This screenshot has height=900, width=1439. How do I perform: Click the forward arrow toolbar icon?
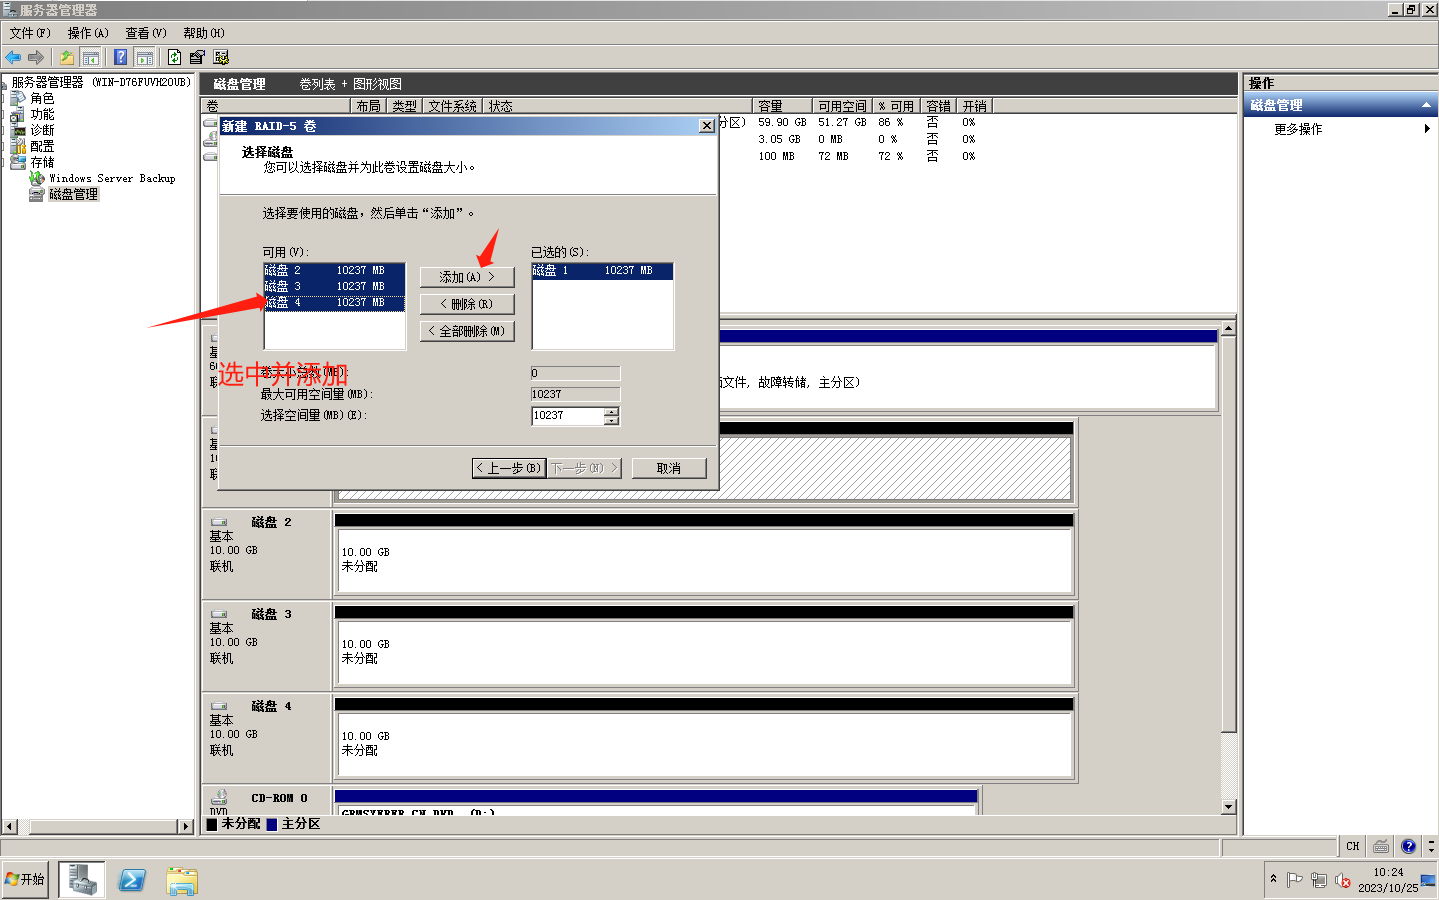pyautogui.click(x=36, y=57)
